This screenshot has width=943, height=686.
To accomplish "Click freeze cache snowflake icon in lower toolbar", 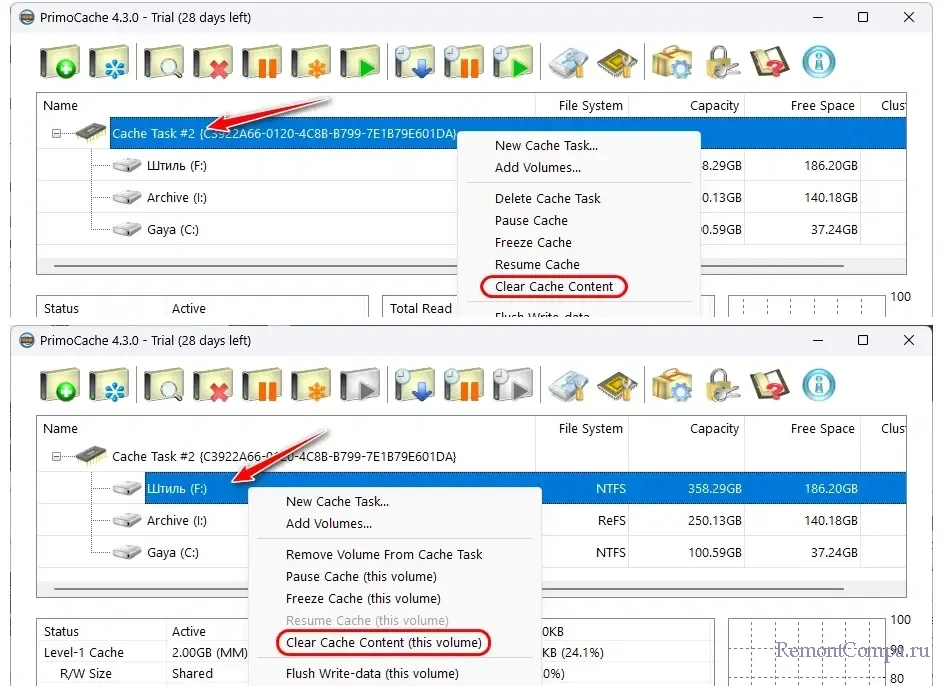I will (310, 386).
